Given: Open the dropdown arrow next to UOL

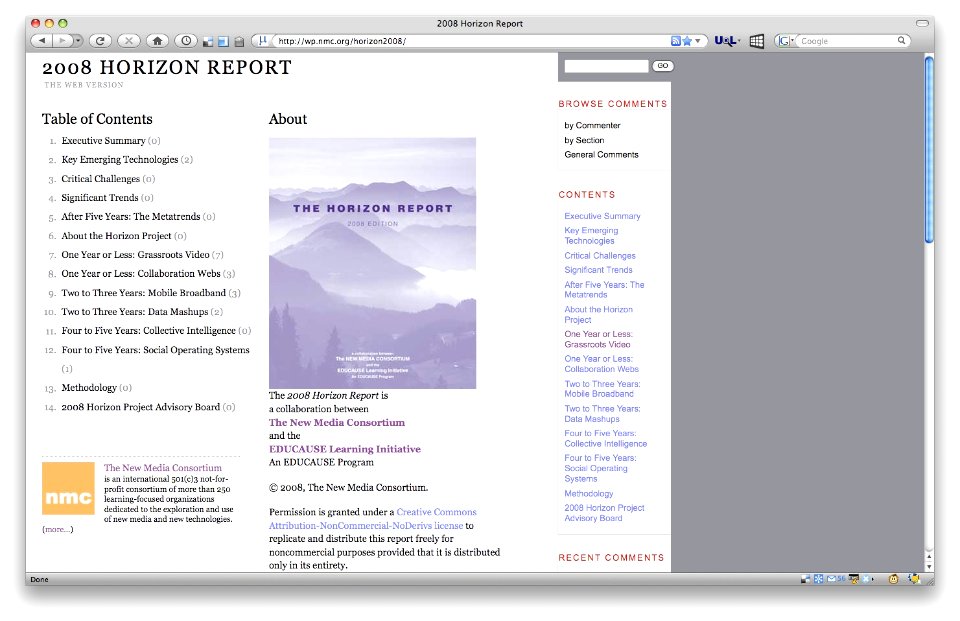Looking at the screenshot, I should [x=739, y=41].
